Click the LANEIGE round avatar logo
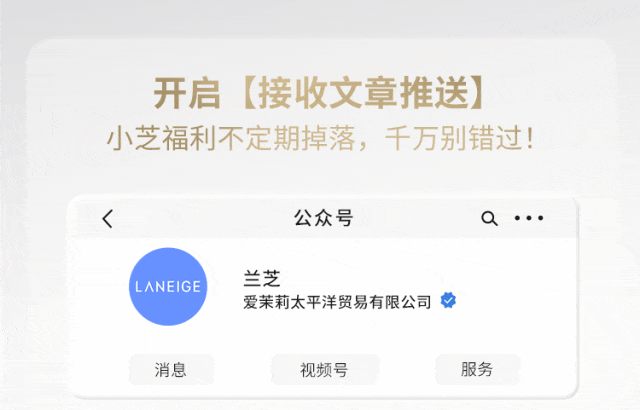 pos(168,286)
